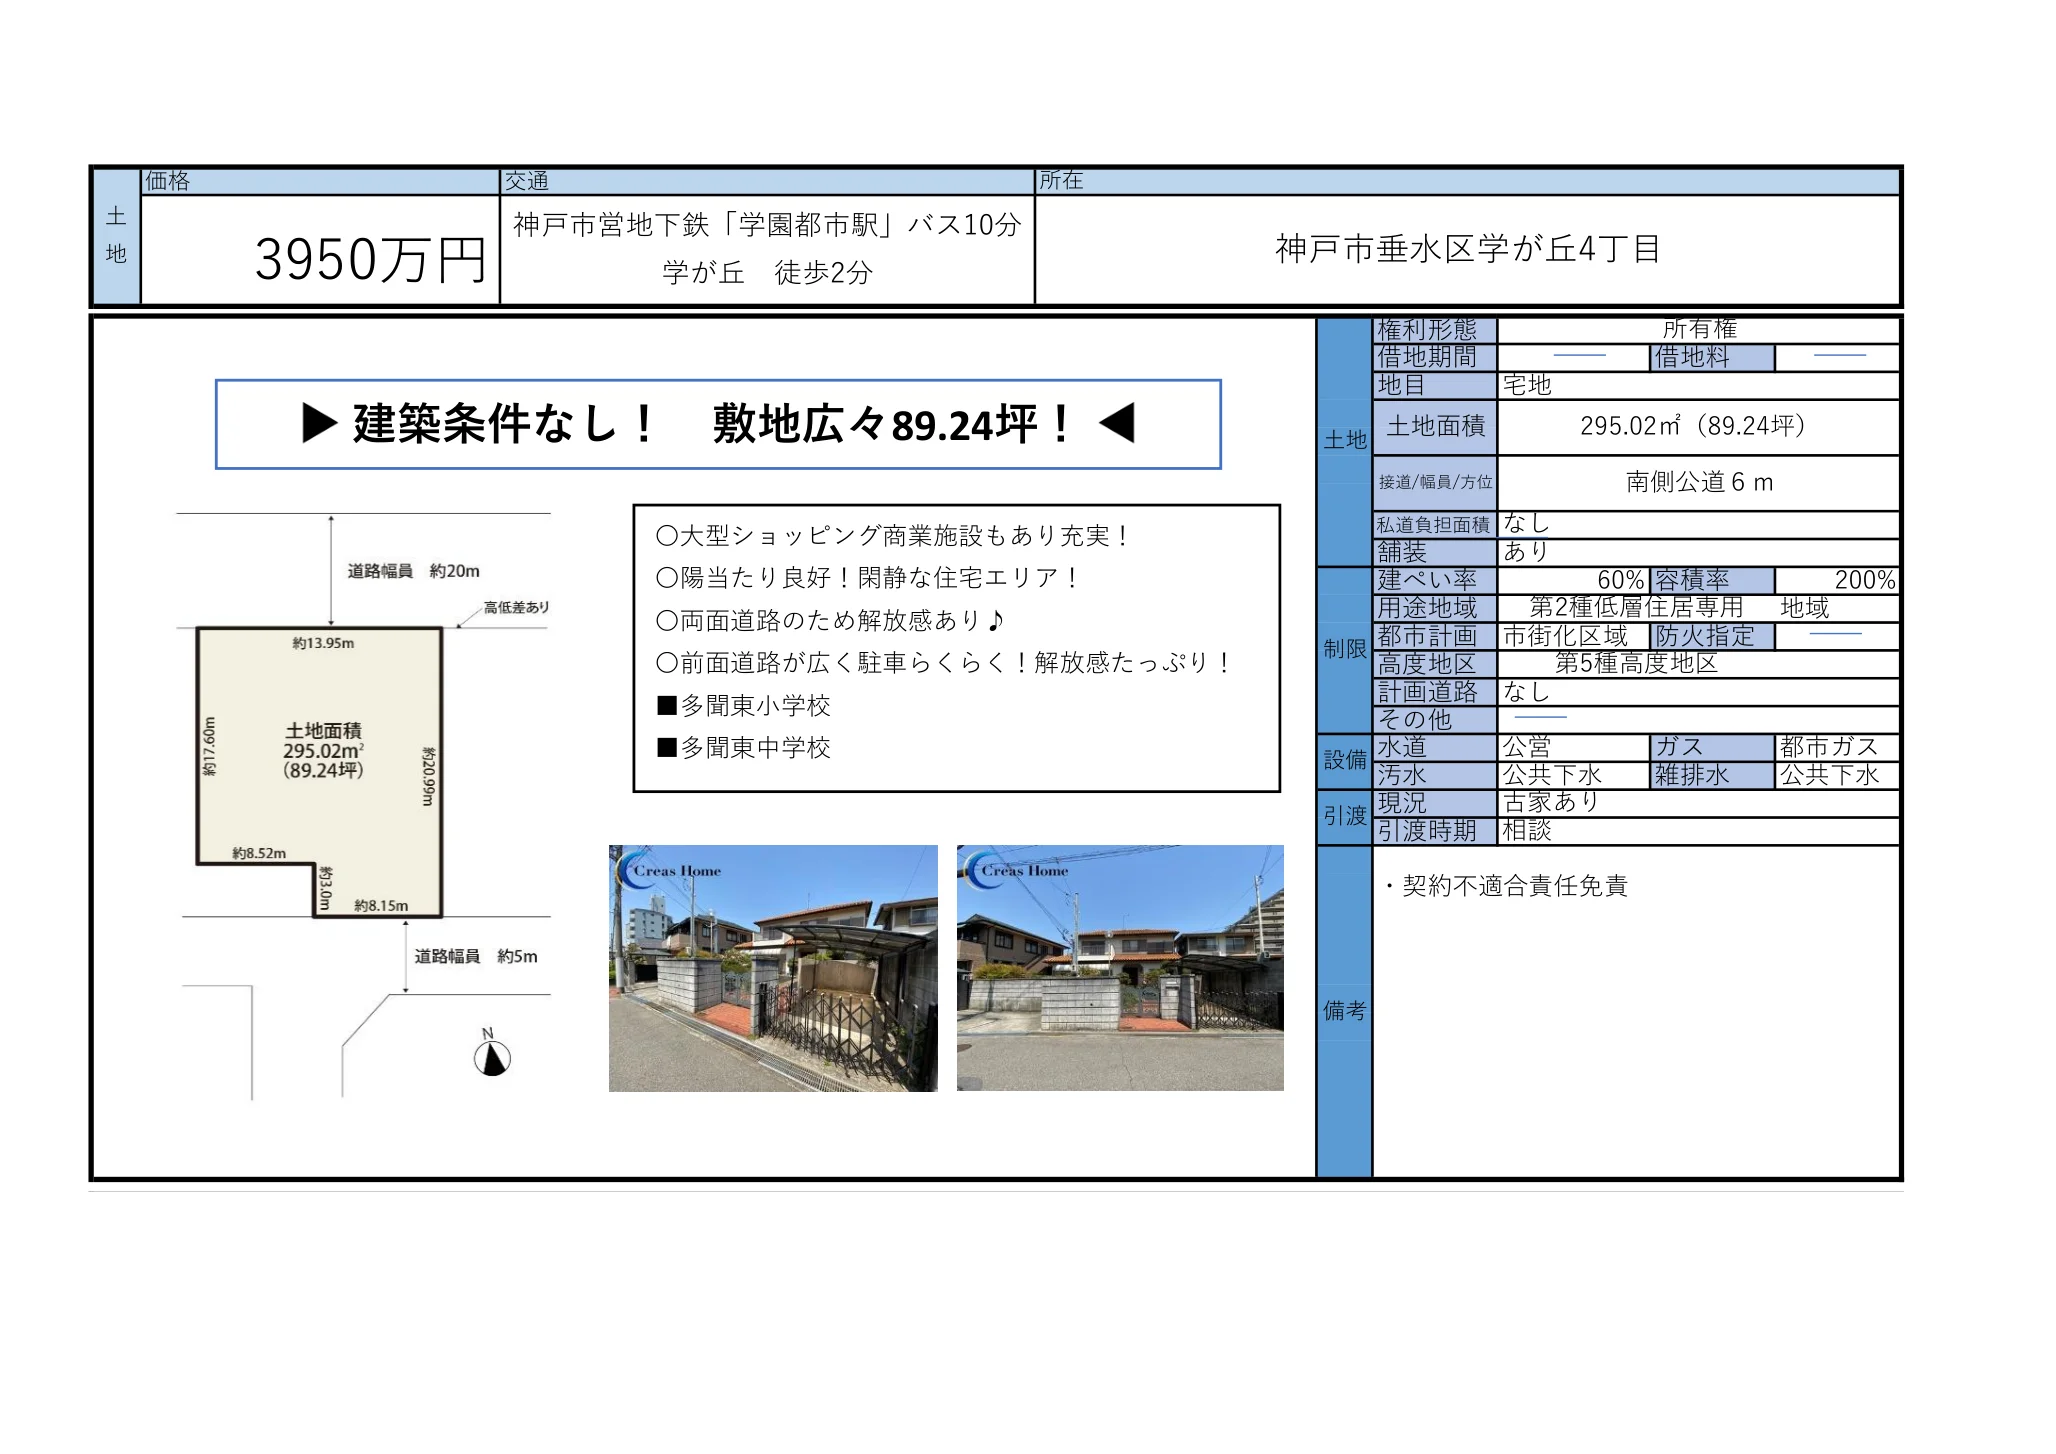Screen dimensions: 2056x1454
Task: Click the bullet 前面道路が広く駐車らくらく
Action: coord(943,663)
